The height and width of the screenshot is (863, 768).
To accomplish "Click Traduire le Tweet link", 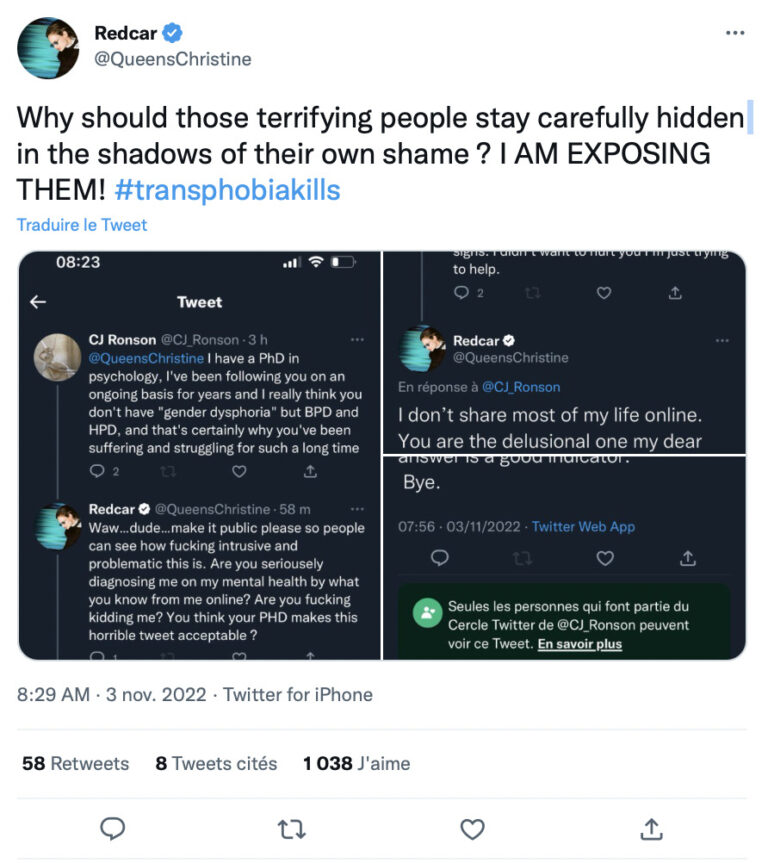I will [x=82, y=225].
